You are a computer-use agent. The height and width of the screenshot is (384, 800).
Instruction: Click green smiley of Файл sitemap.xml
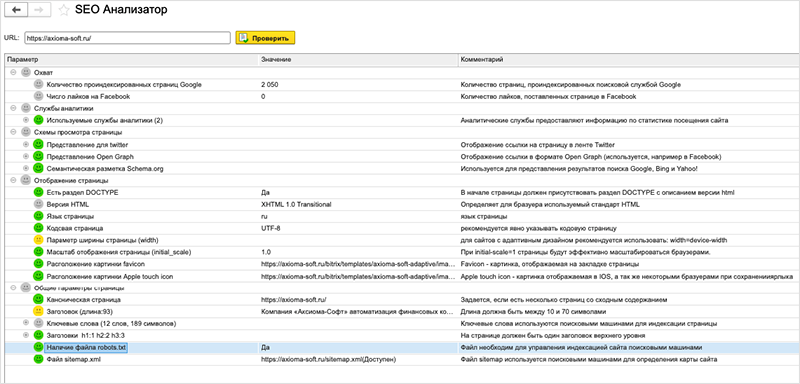38,359
